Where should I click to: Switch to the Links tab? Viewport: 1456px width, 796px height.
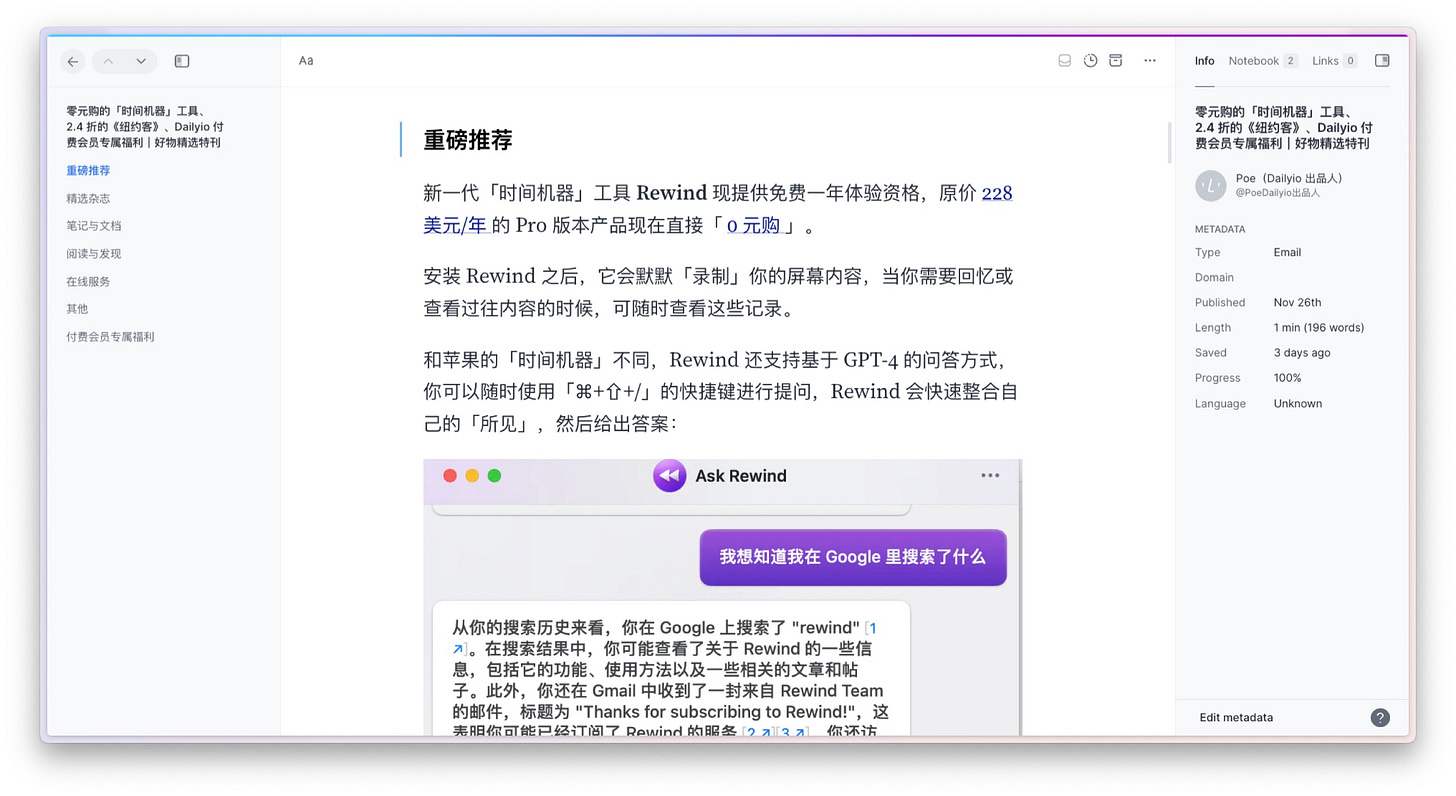pos(1334,61)
